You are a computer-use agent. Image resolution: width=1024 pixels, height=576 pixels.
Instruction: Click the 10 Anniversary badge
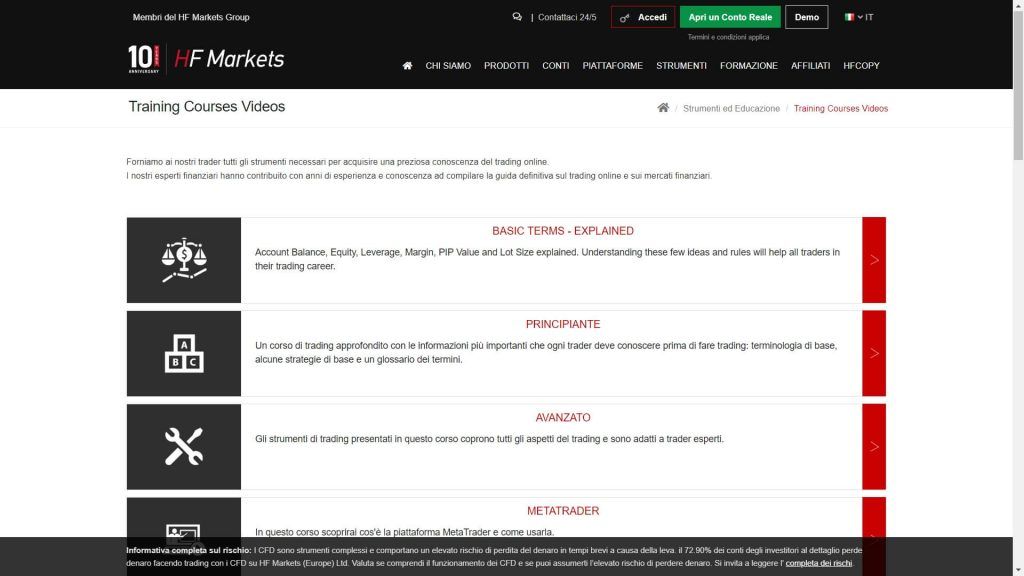point(144,59)
